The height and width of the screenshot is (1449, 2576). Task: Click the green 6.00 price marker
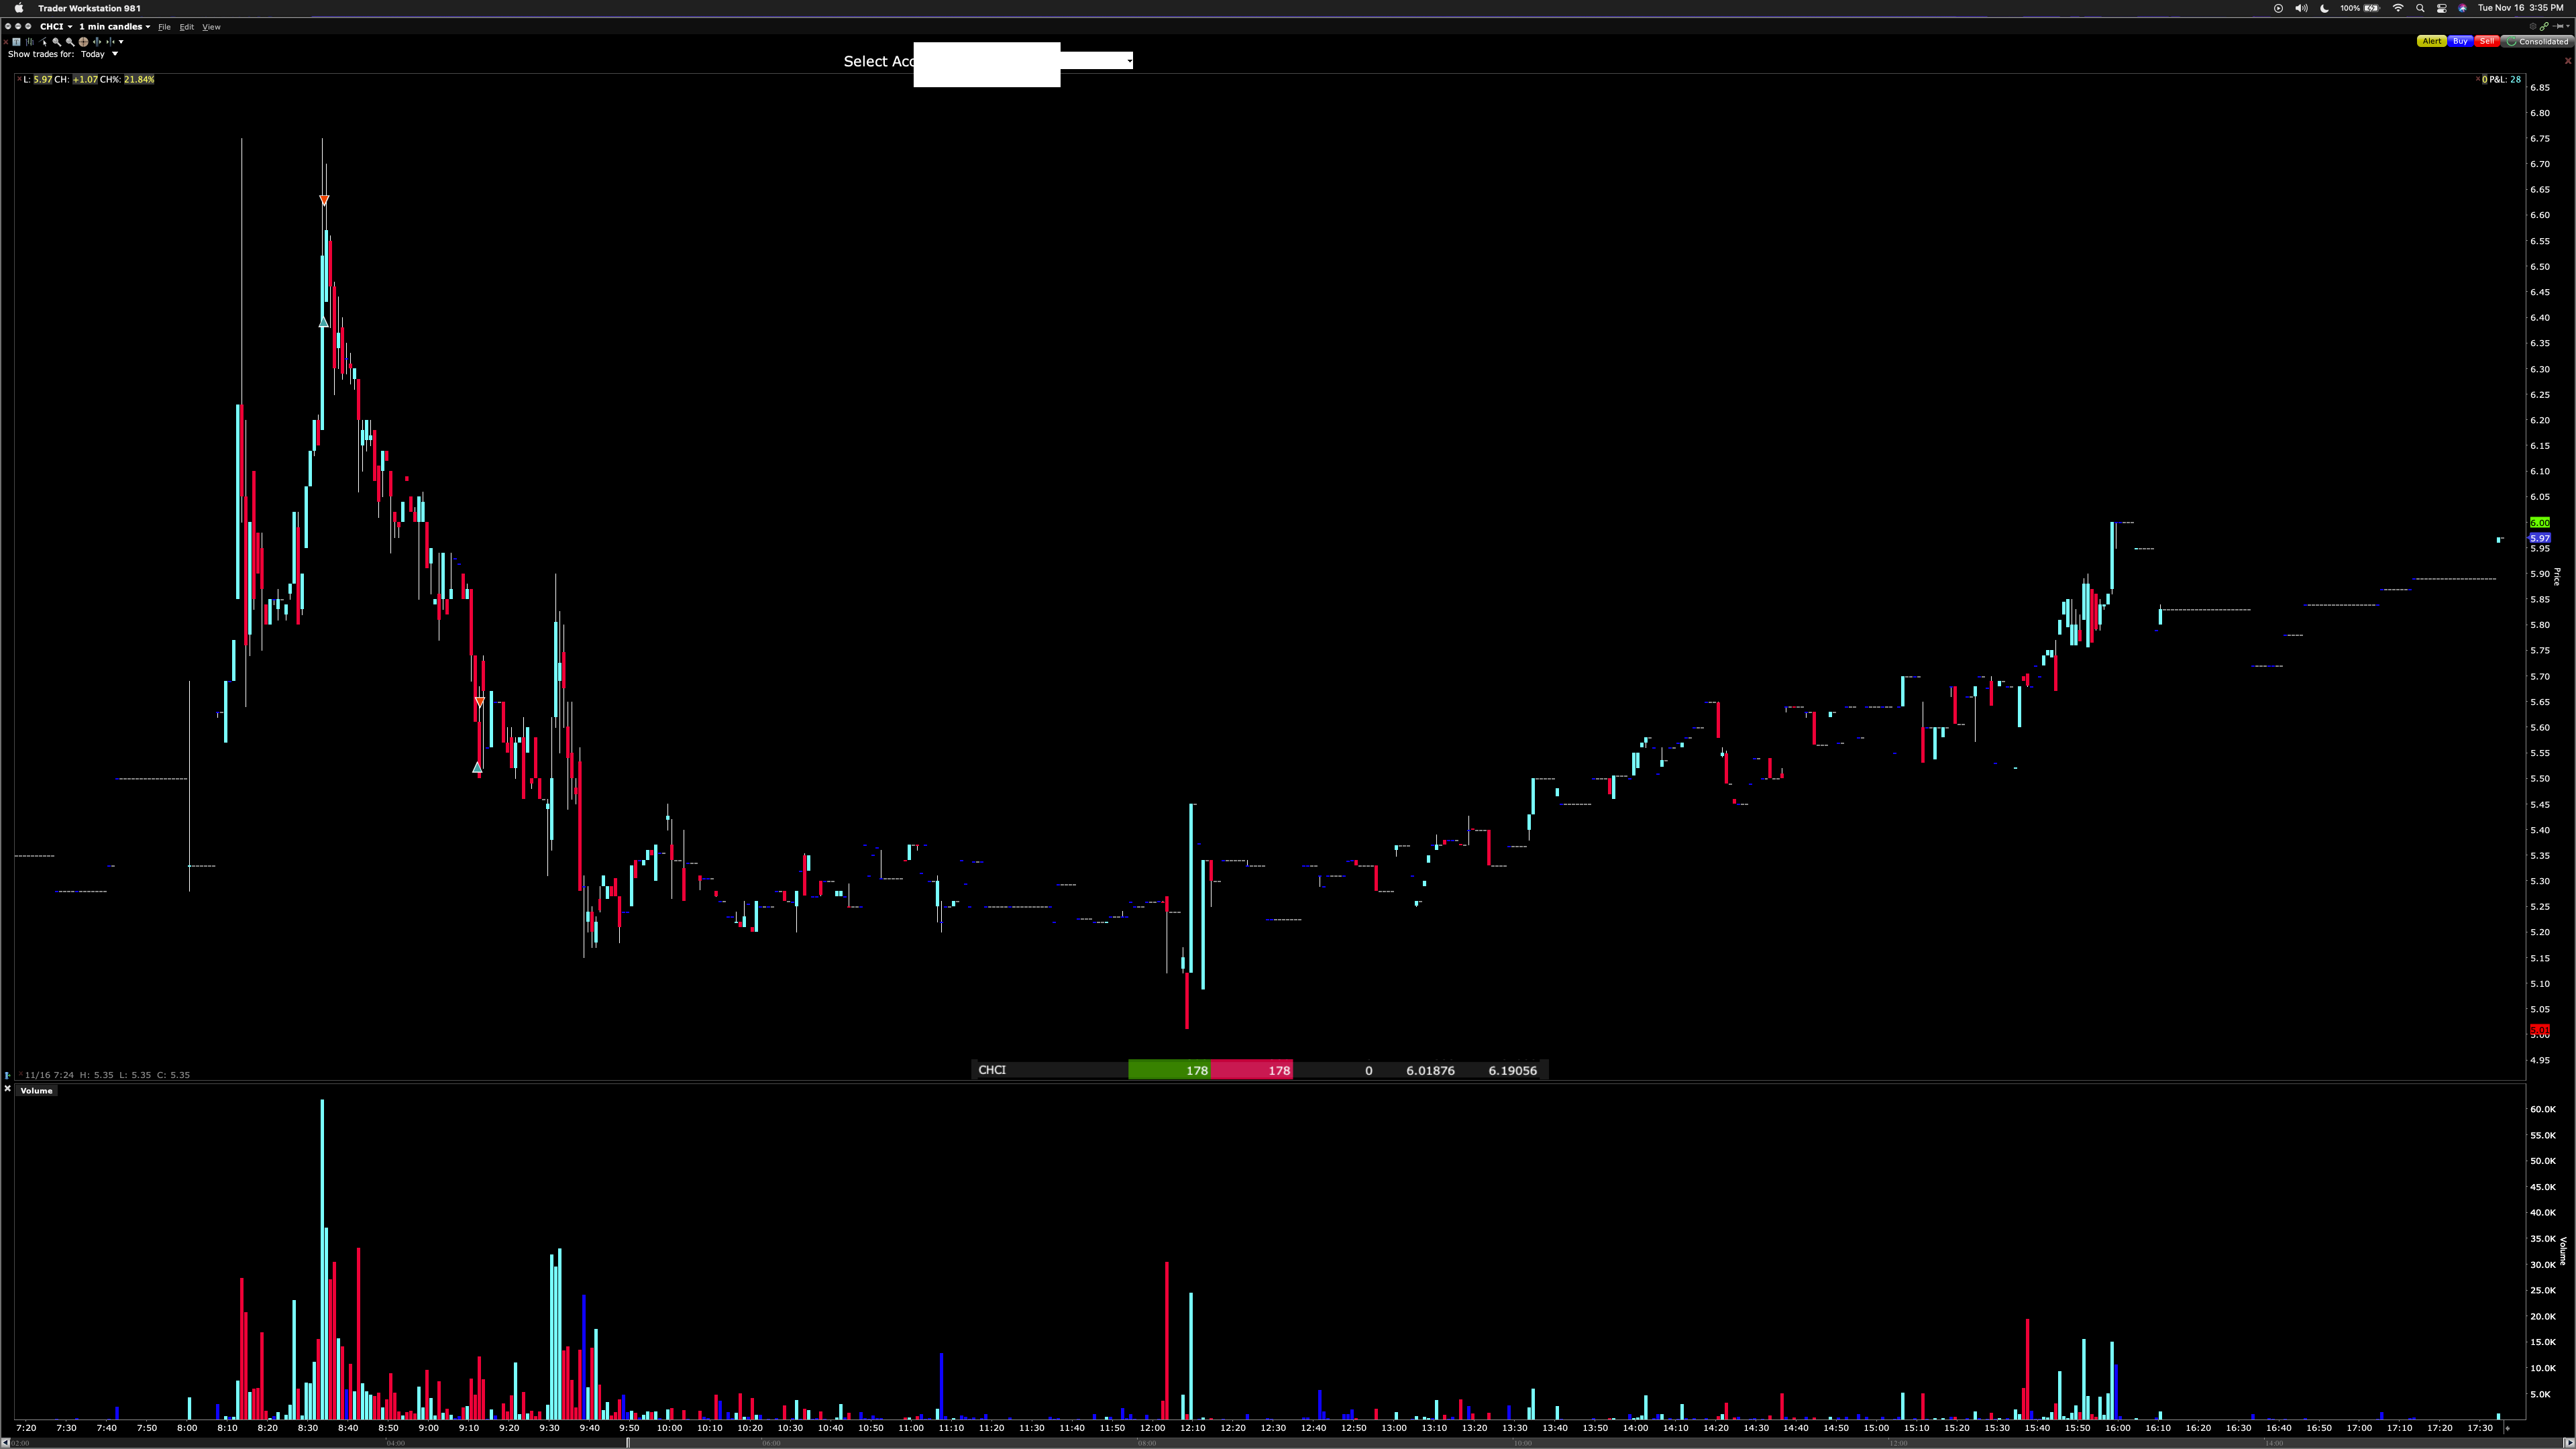pyautogui.click(x=2539, y=523)
